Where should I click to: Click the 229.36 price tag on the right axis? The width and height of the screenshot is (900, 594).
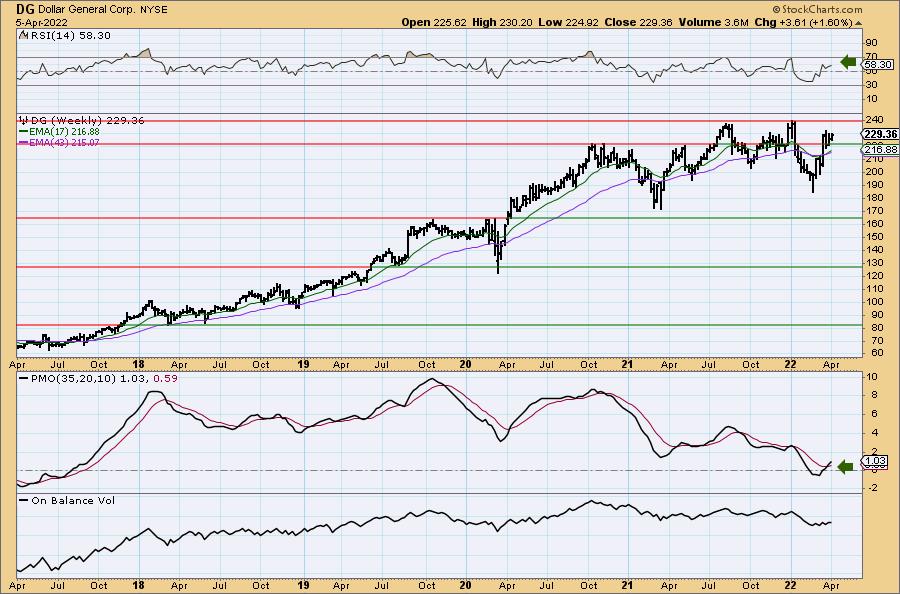(880, 134)
